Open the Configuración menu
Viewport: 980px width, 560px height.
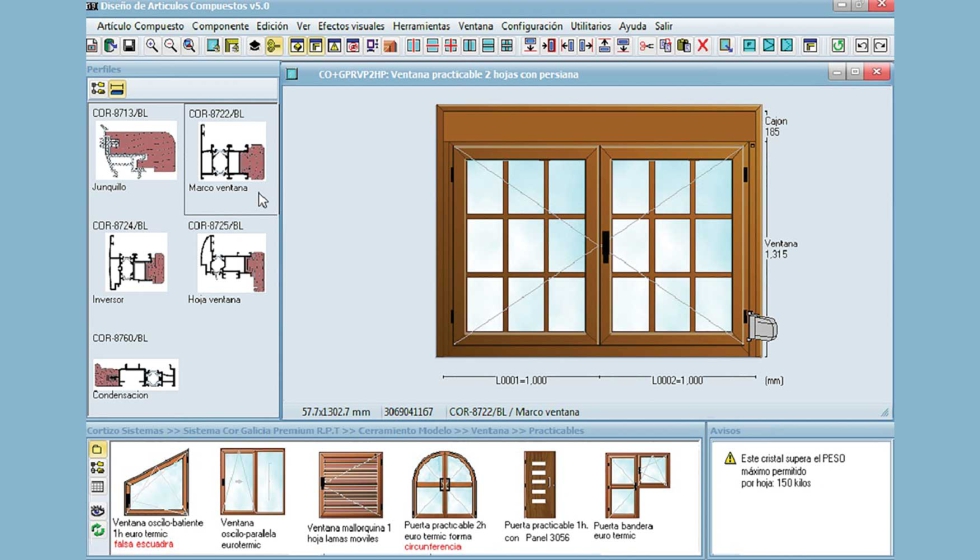[x=531, y=26]
